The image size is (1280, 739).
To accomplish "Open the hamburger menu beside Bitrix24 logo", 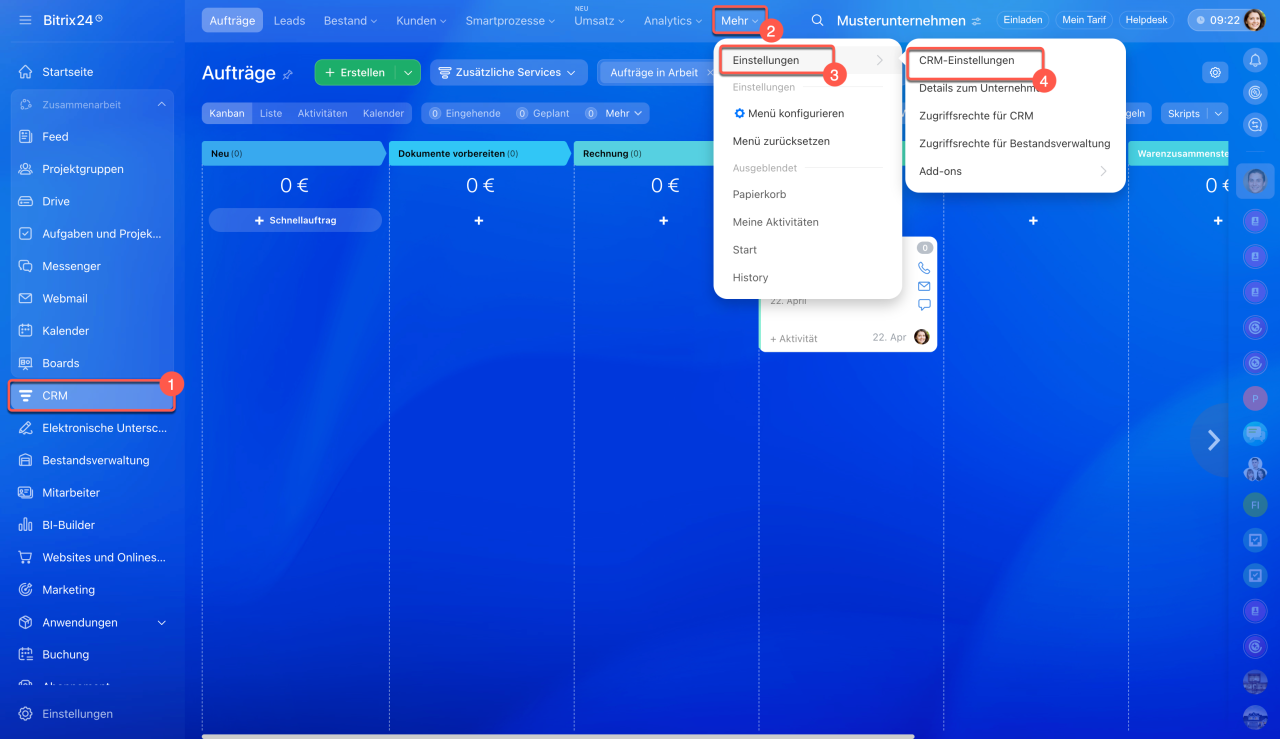I will pyautogui.click(x=25, y=20).
